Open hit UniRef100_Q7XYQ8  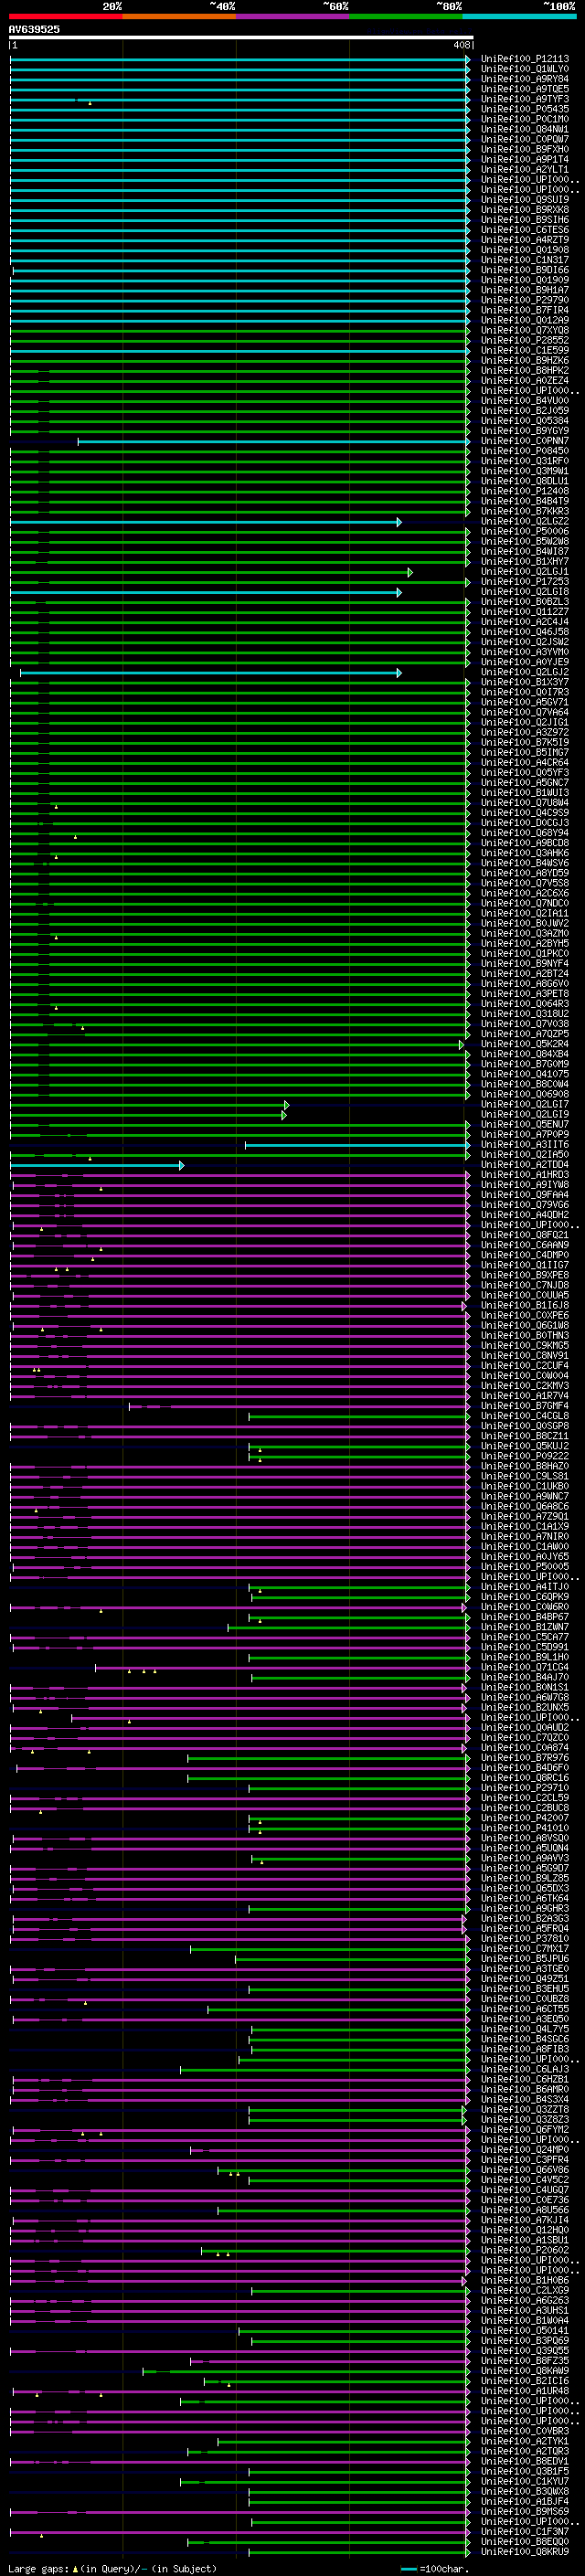click(525, 330)
